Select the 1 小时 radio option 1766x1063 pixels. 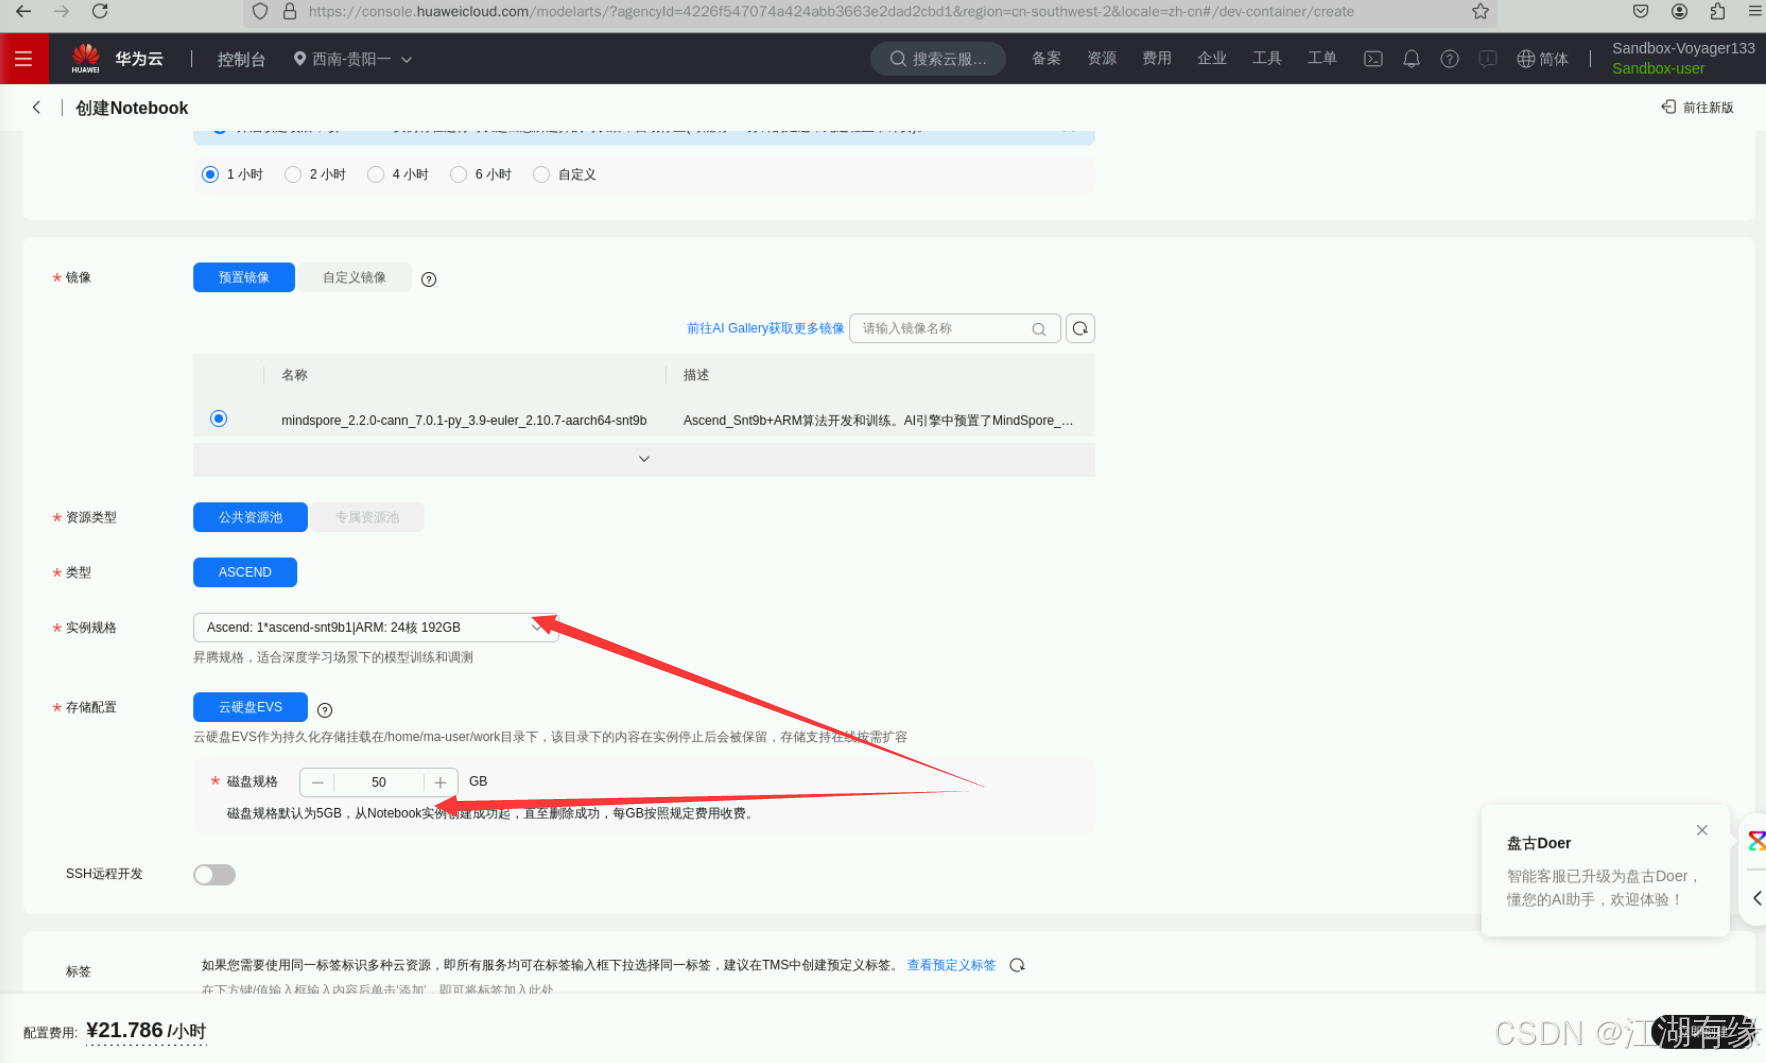[210, 174]
